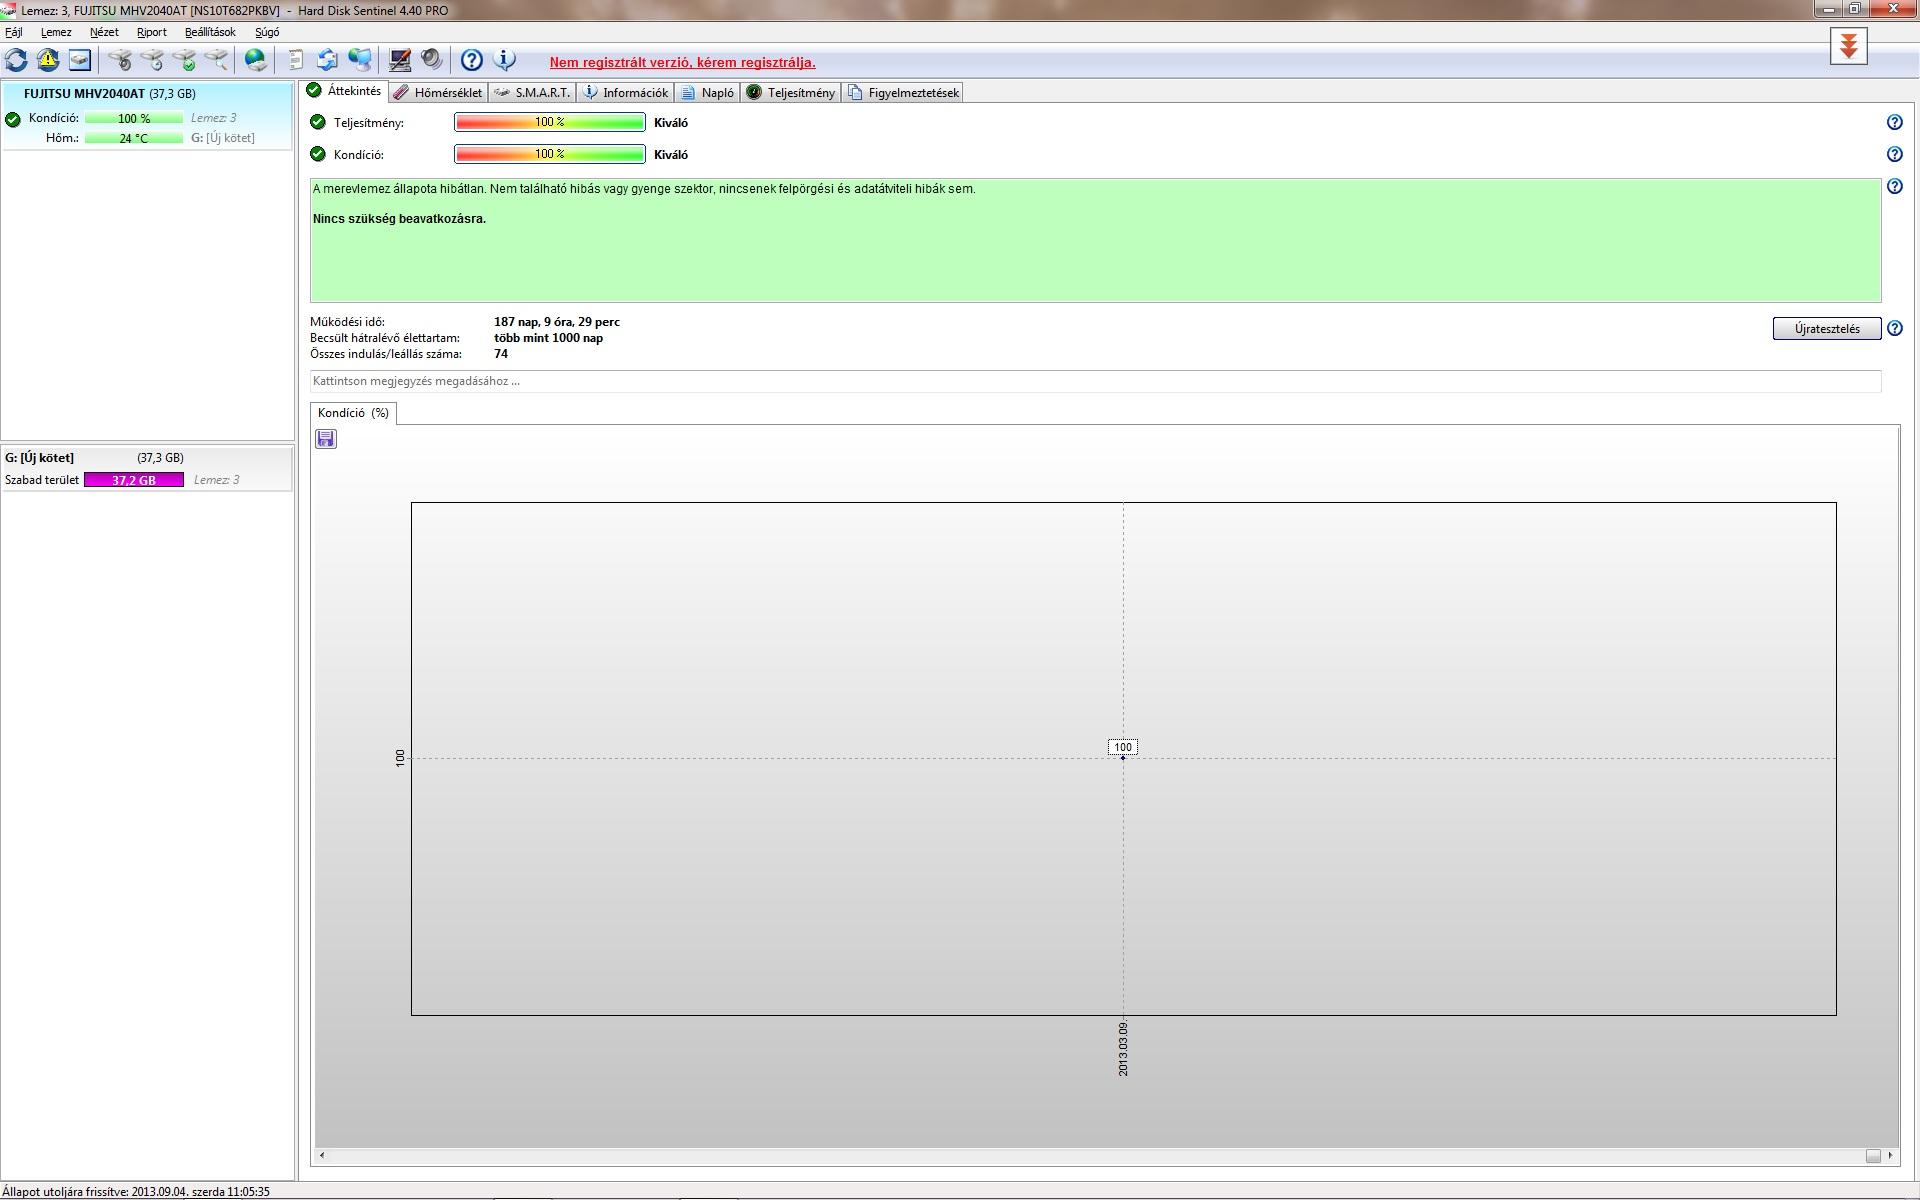Image resolution: width=1920 pixels, height=1200 pixels.
Task: Click the refresh with warning triangle icon
Action: coord(48,61)
